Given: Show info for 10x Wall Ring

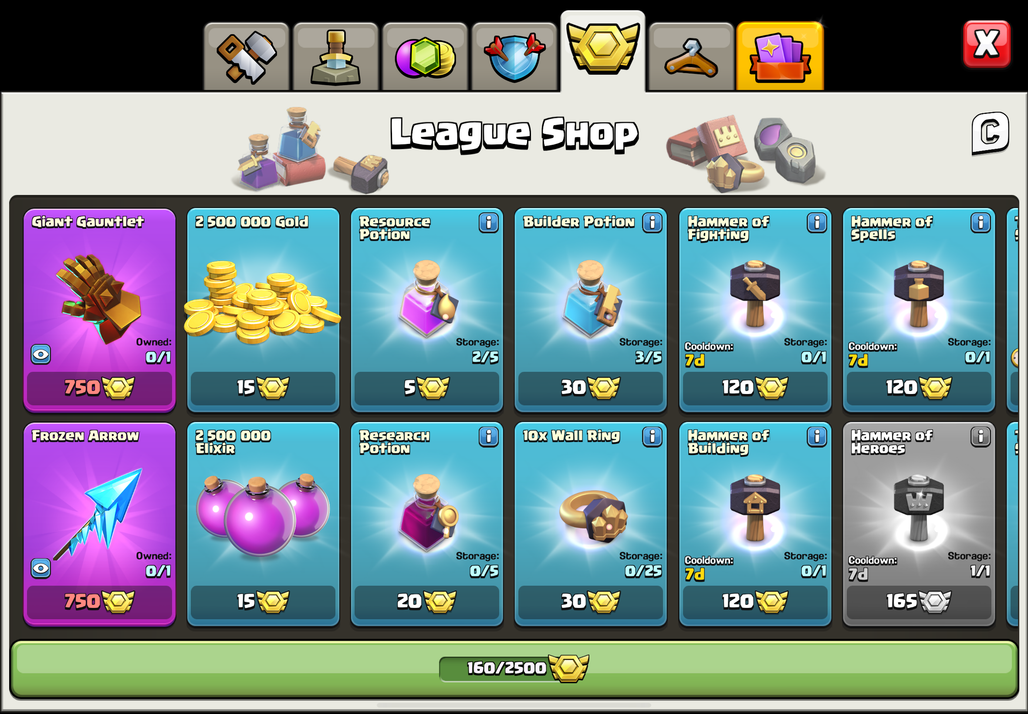Looking at the screenshot, I should tap(652, 437).
